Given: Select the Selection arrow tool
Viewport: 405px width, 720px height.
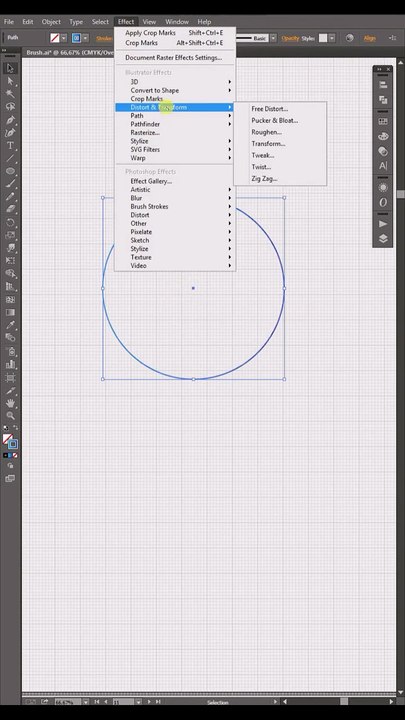Looking at the screenshot, I should [x=10, y=69].
